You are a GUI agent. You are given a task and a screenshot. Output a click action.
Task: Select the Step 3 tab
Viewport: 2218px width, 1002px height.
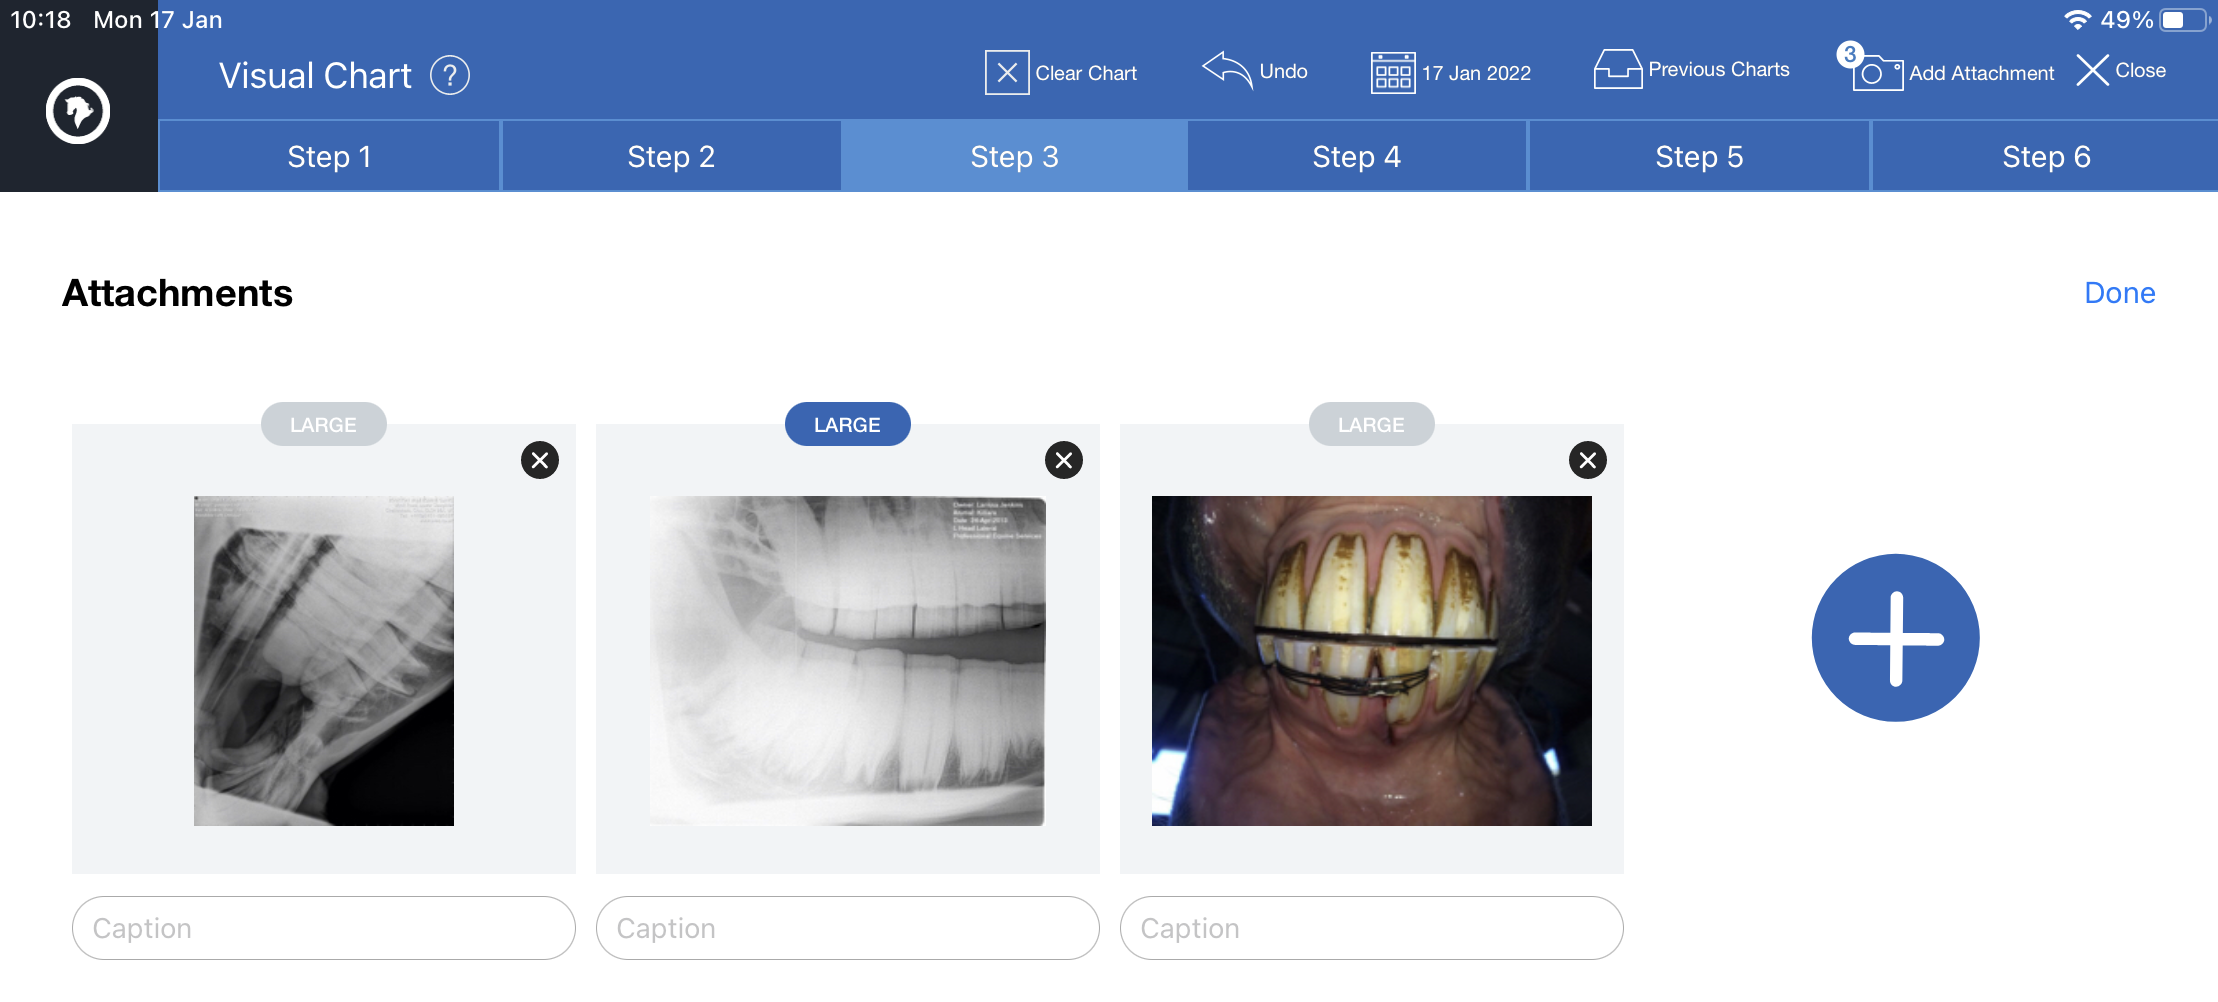coord(1014,156)
